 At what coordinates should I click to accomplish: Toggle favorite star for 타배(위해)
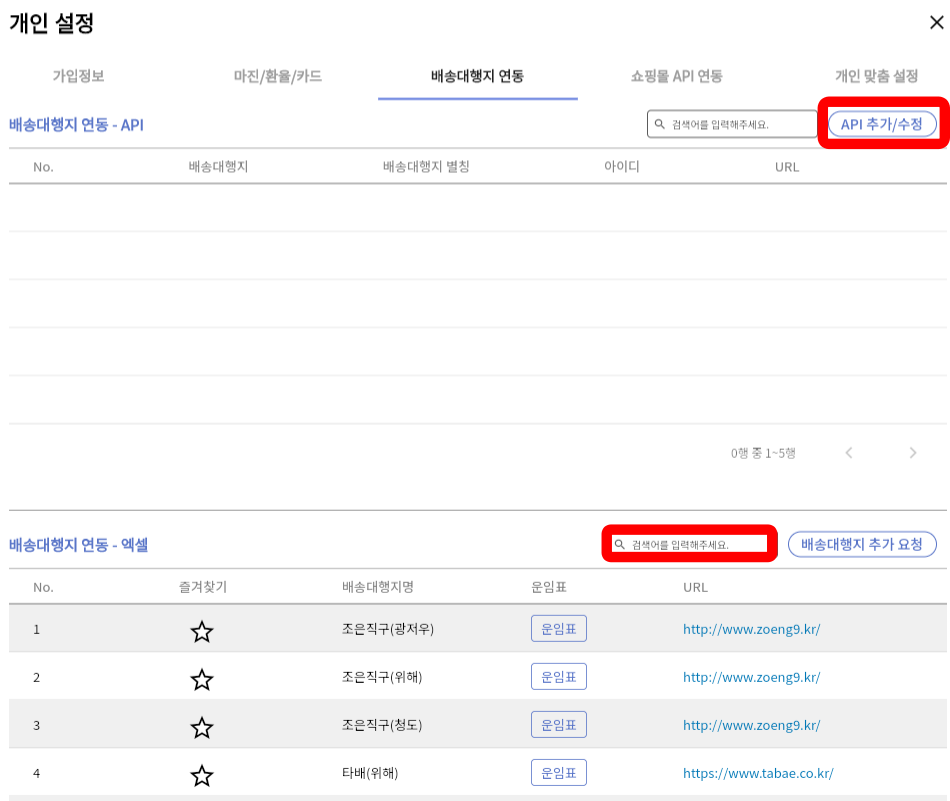(202, 775)
